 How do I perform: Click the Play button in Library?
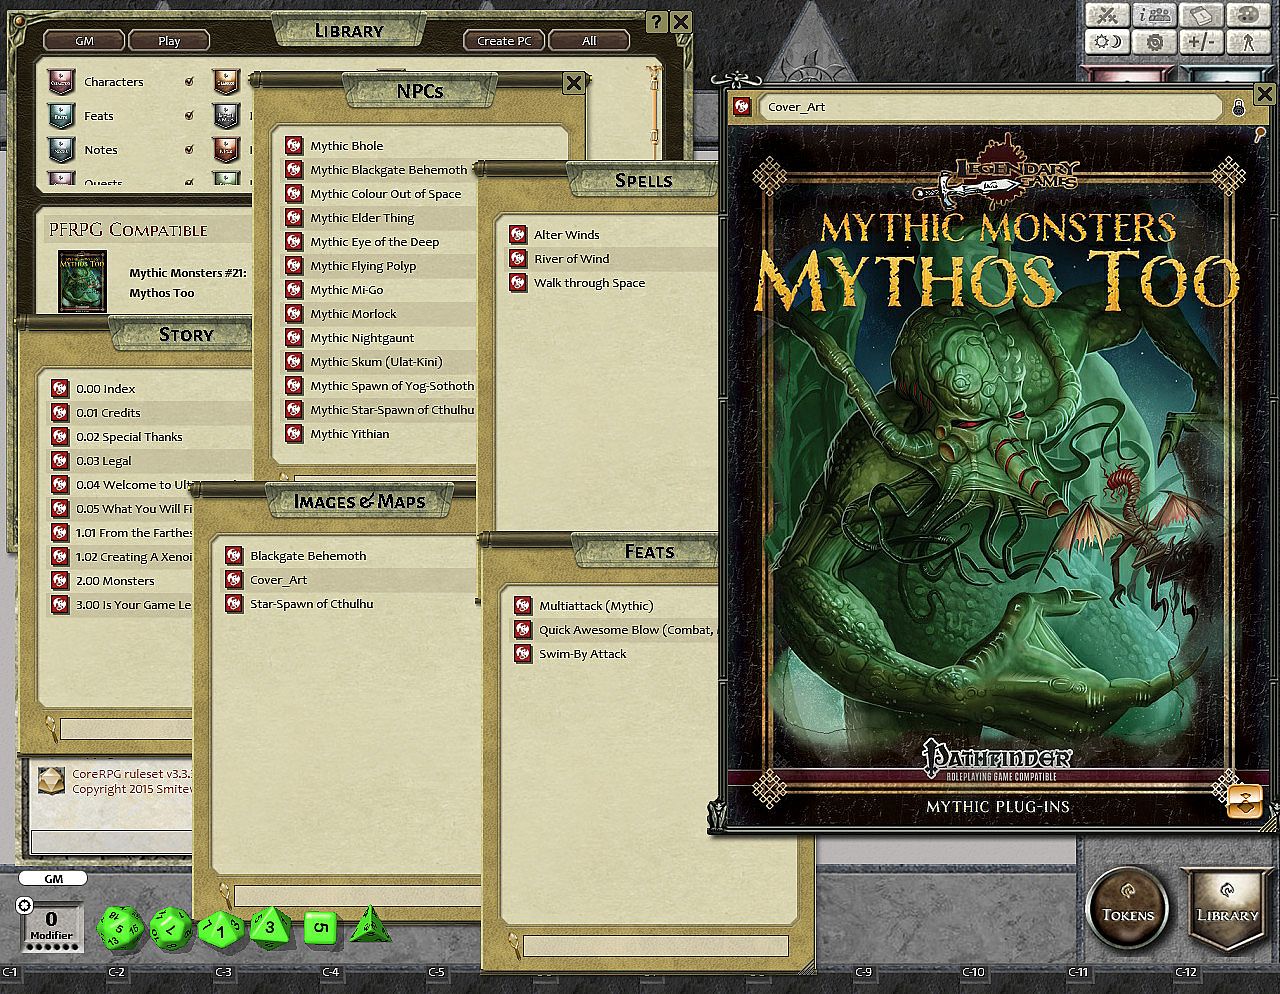coord(169,41)
